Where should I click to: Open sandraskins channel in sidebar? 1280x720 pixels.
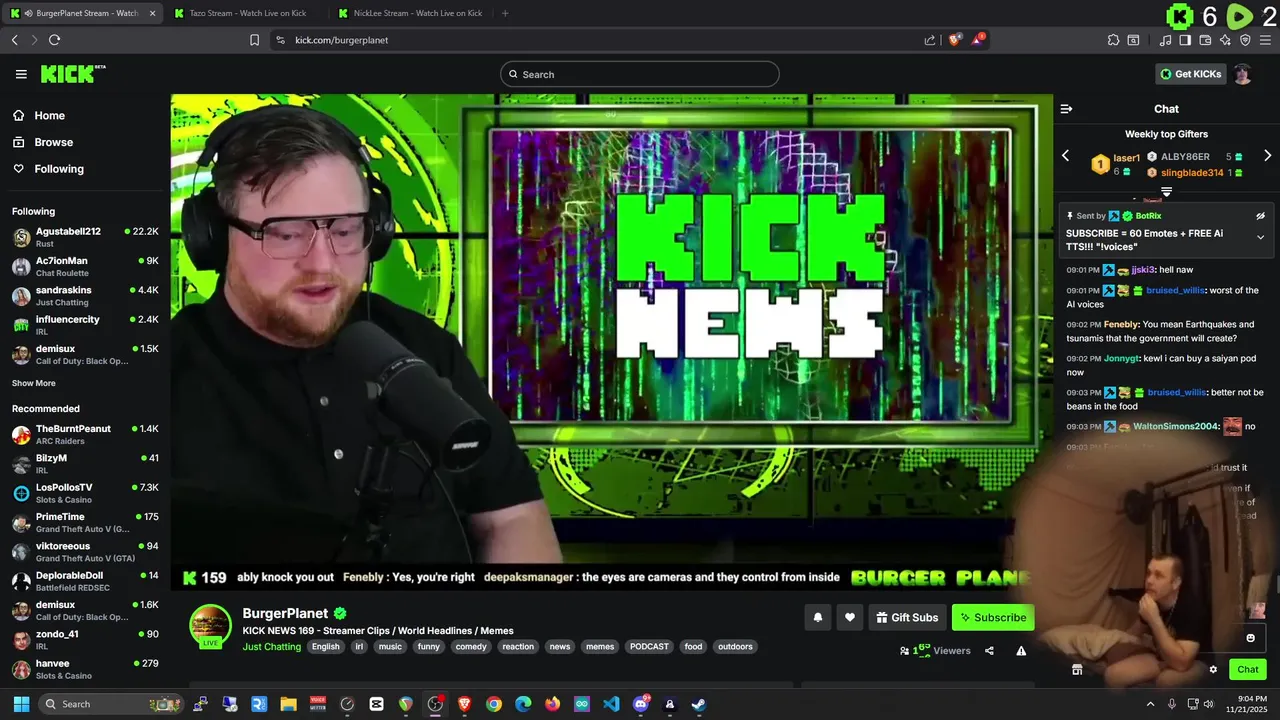point(85,296)
